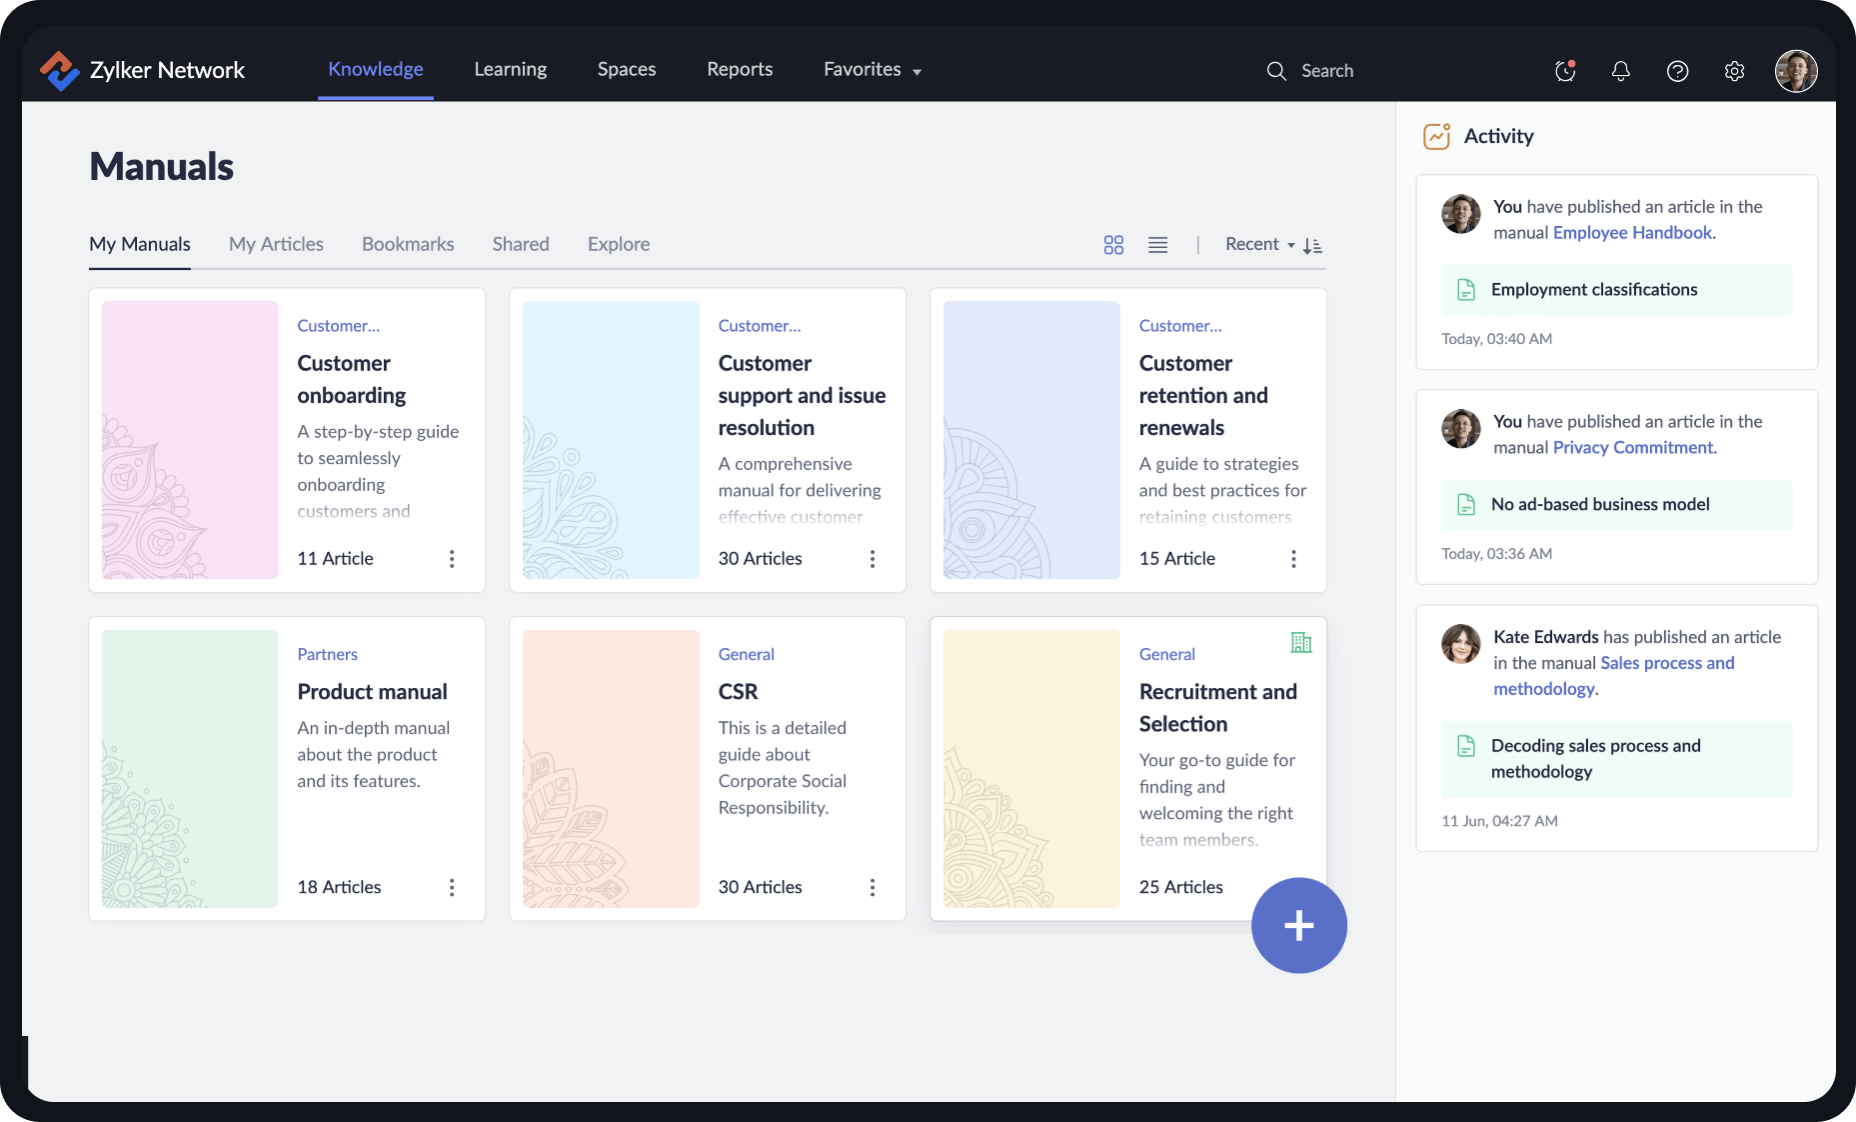Go to the Reports tab

pyautogui.click(x=740, y=69)
